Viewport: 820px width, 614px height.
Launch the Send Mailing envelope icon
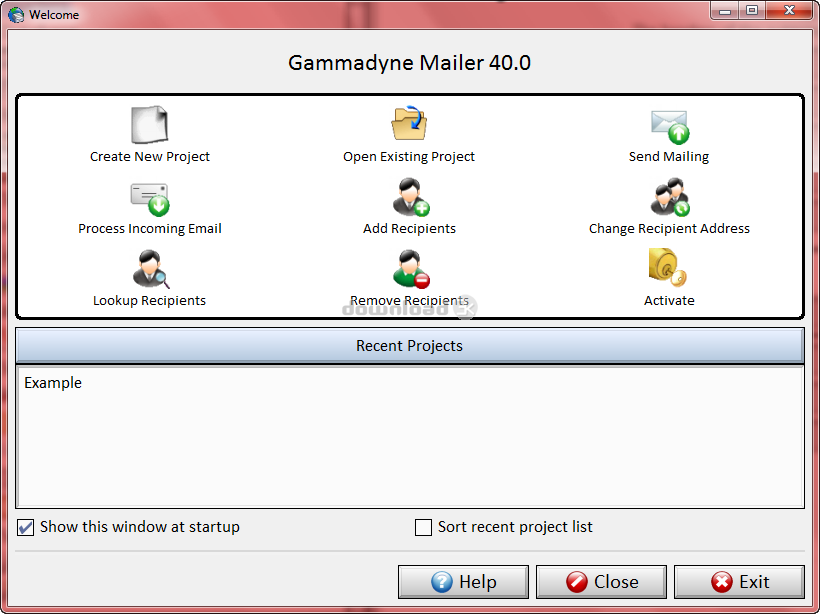670,127
